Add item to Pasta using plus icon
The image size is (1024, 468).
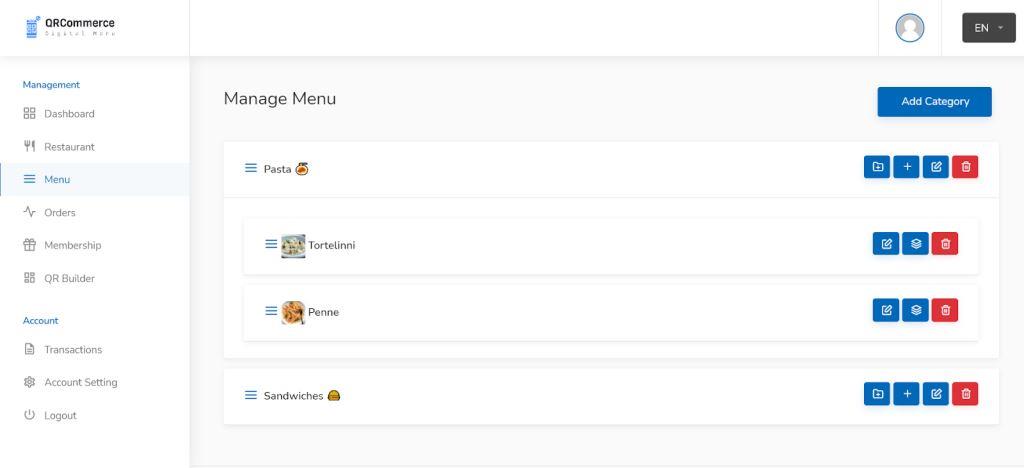tap(906, 167)
